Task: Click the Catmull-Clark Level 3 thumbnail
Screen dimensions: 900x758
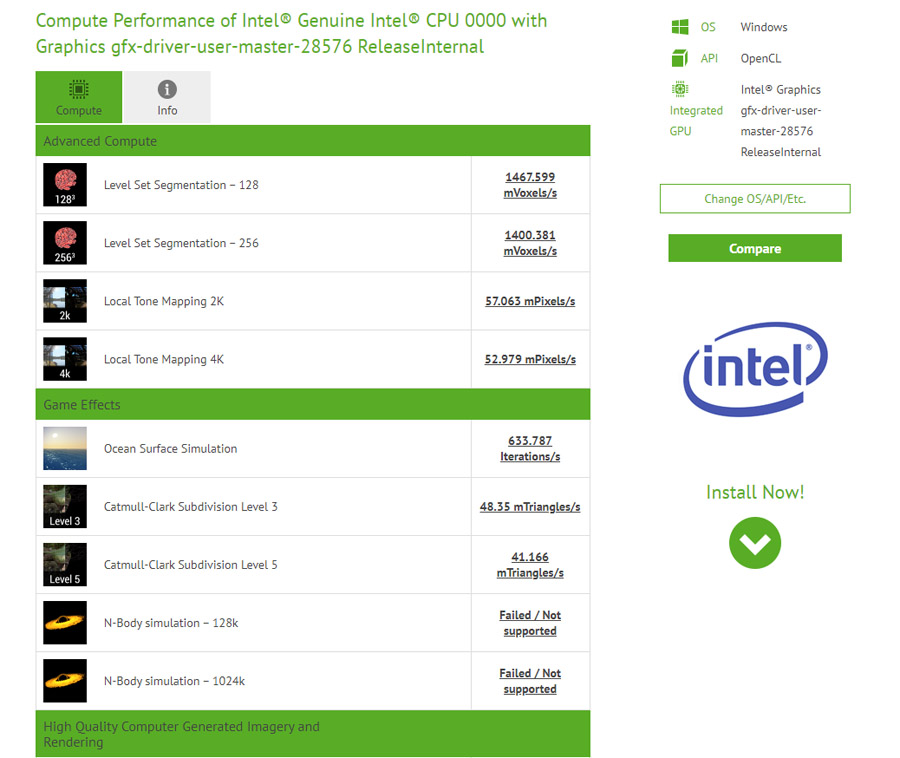Action: (65, 506)
